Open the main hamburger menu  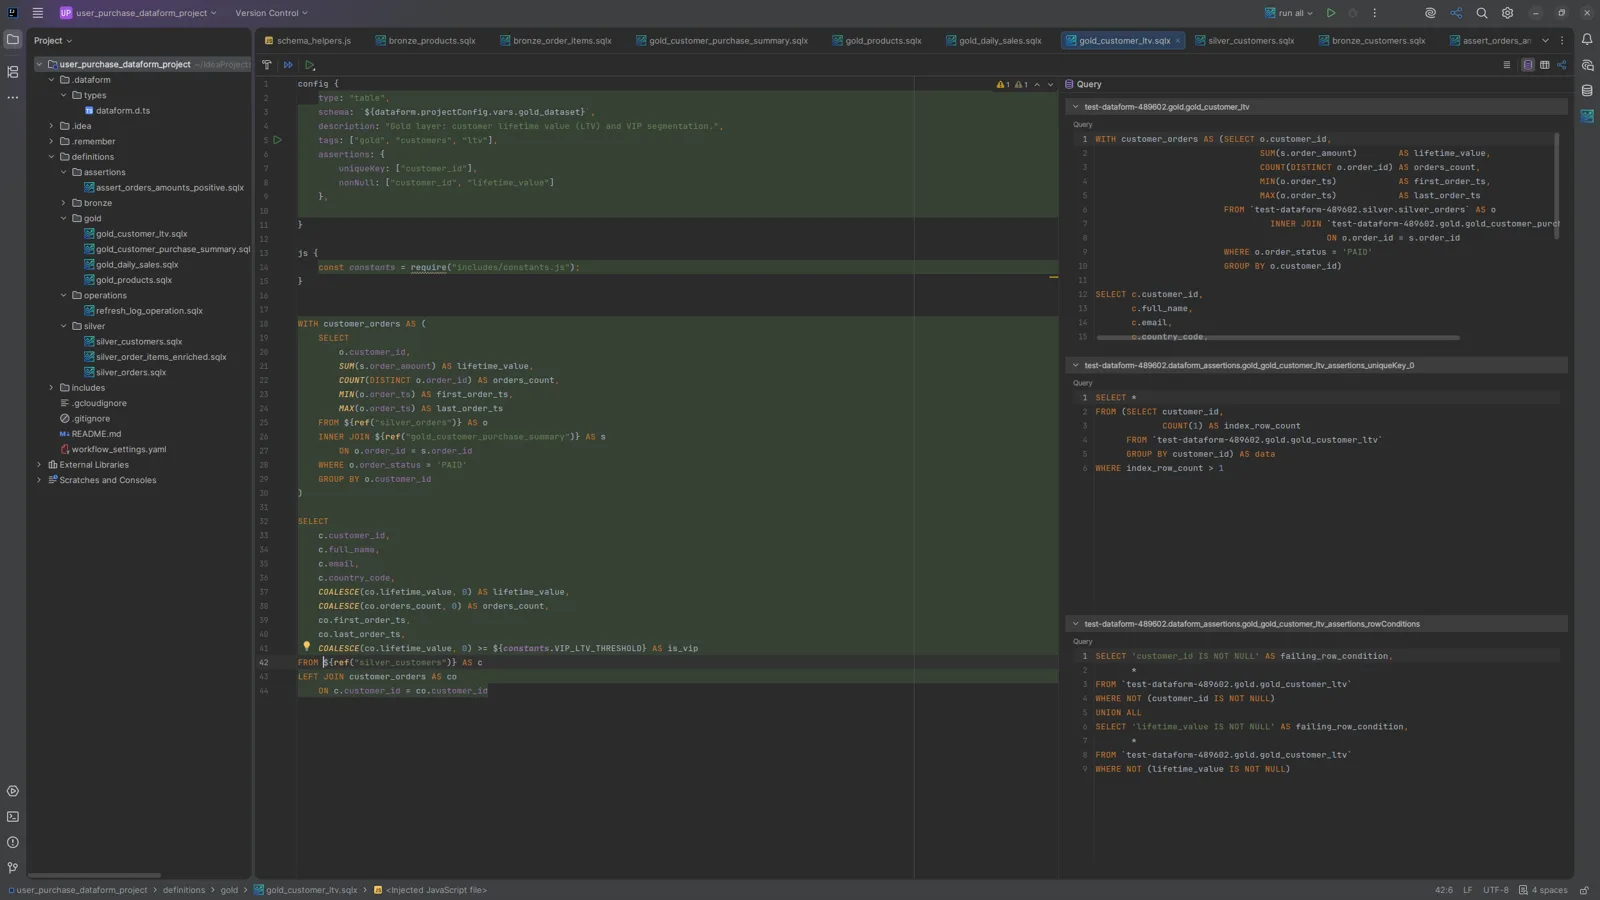(x=38, y=13)
